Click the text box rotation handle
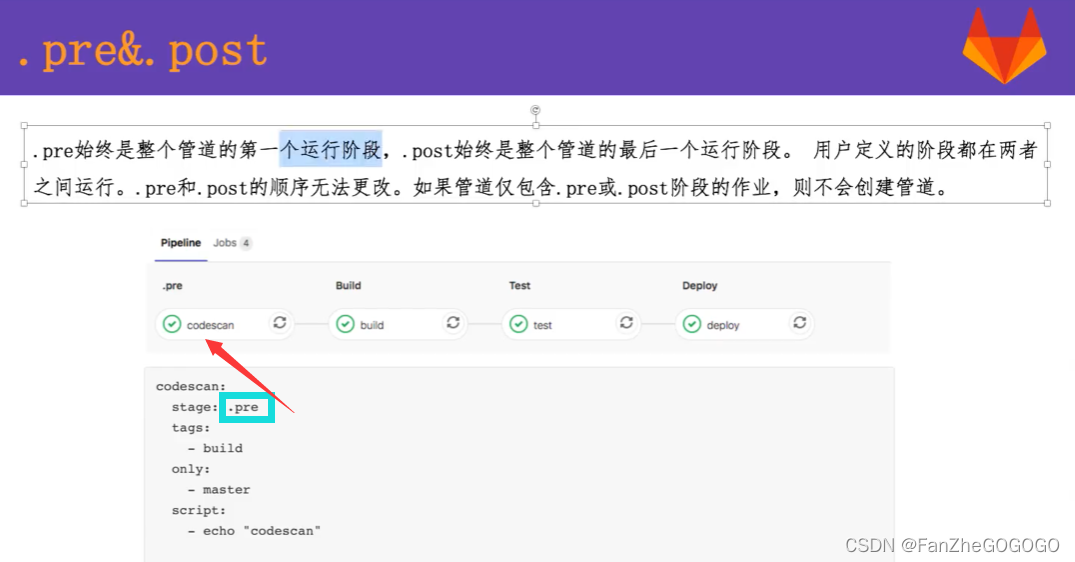The width and height of the screenshot is (1075, 562). click(x=535, y=110)
